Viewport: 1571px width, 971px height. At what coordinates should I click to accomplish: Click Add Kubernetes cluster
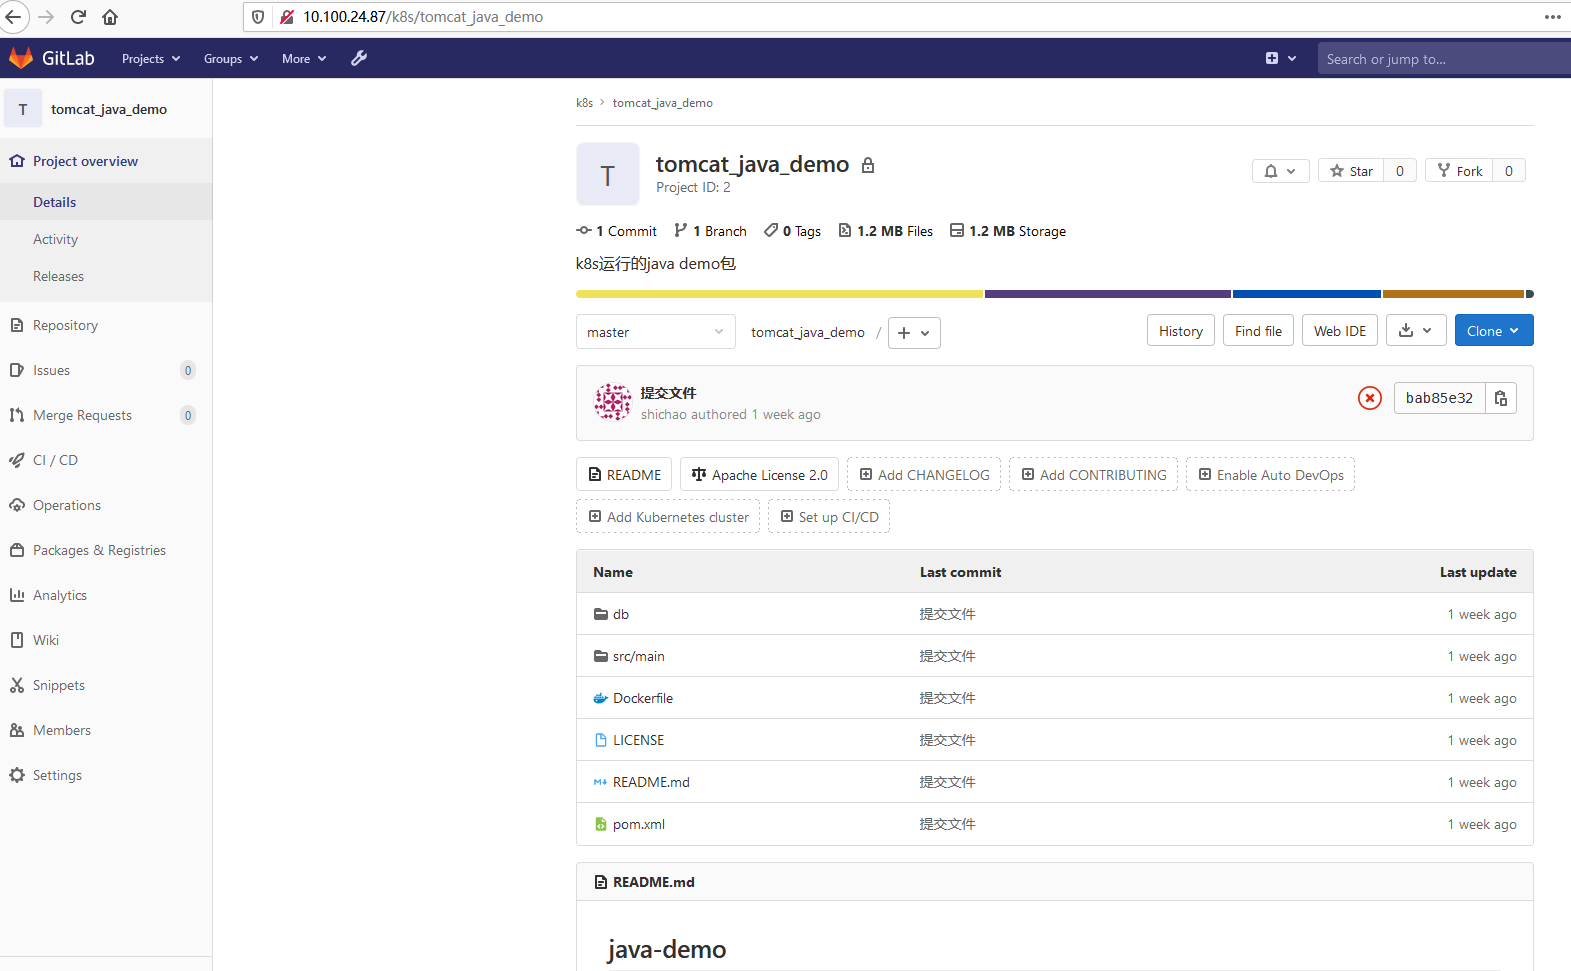(668, 516)
